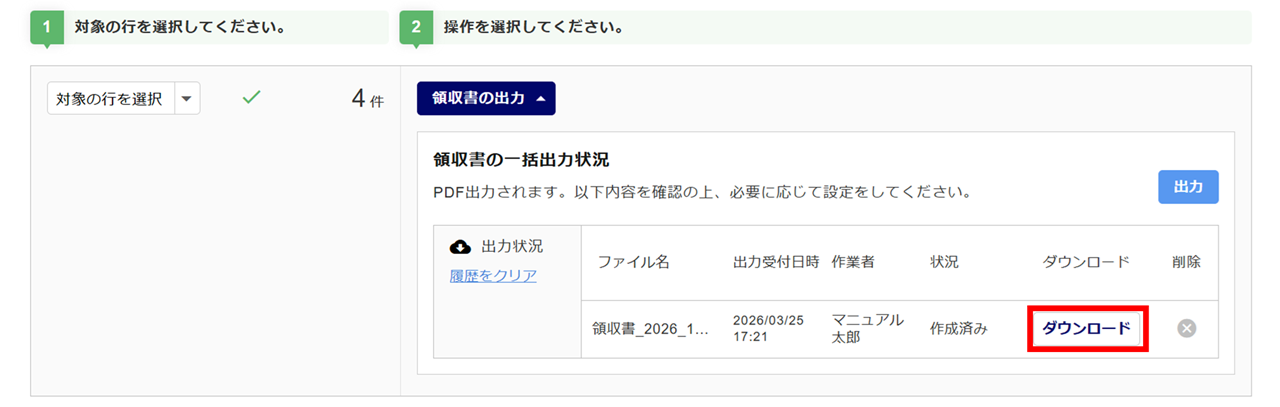1280x407 pixels.
Task: Click the 作業者 column header
Action: (x=853, y=262)
